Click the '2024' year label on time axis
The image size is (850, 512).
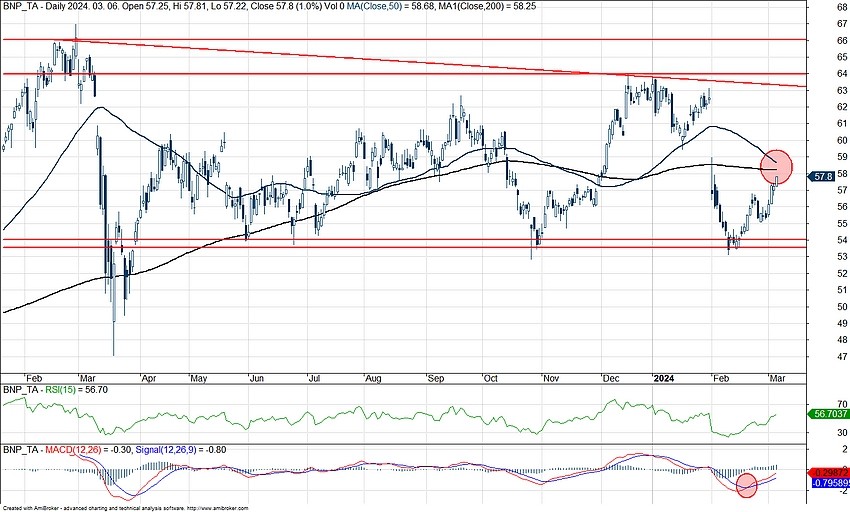(x=664, y=379)
